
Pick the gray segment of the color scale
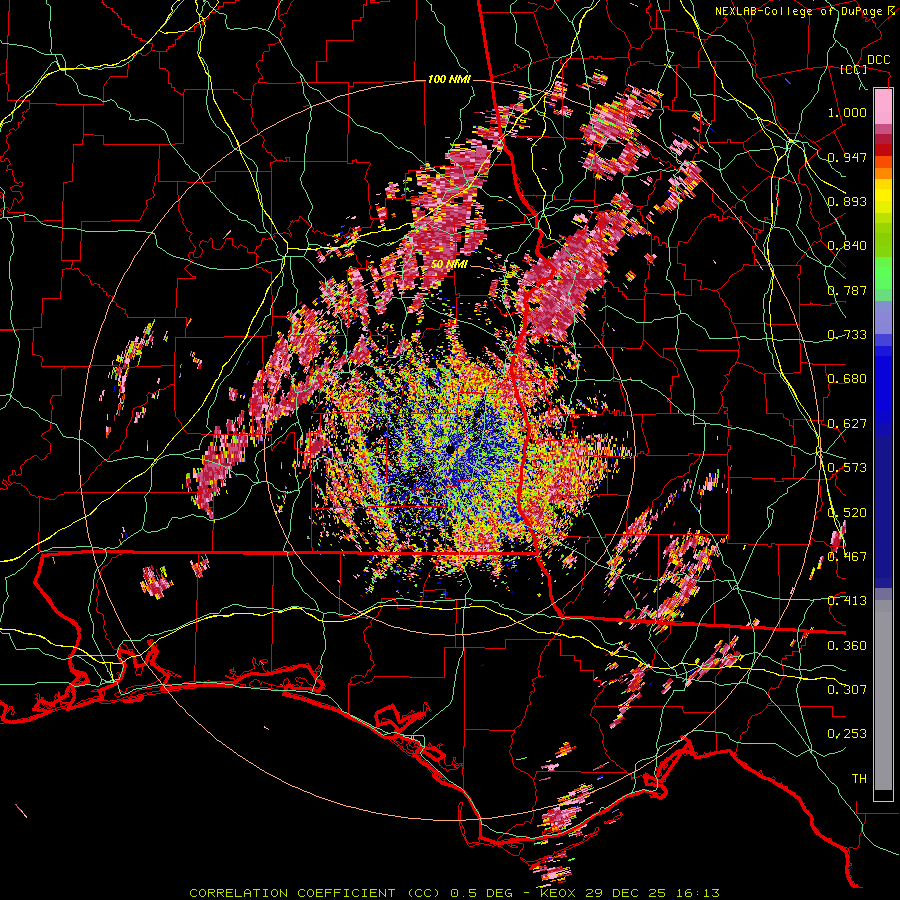(883, 695)
